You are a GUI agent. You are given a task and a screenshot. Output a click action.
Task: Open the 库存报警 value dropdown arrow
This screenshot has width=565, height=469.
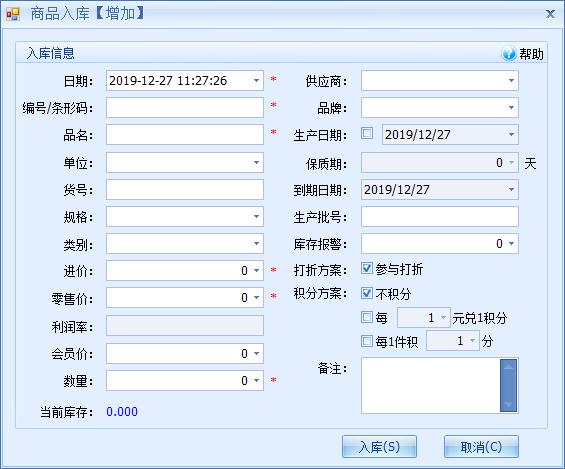coord(511,244)
